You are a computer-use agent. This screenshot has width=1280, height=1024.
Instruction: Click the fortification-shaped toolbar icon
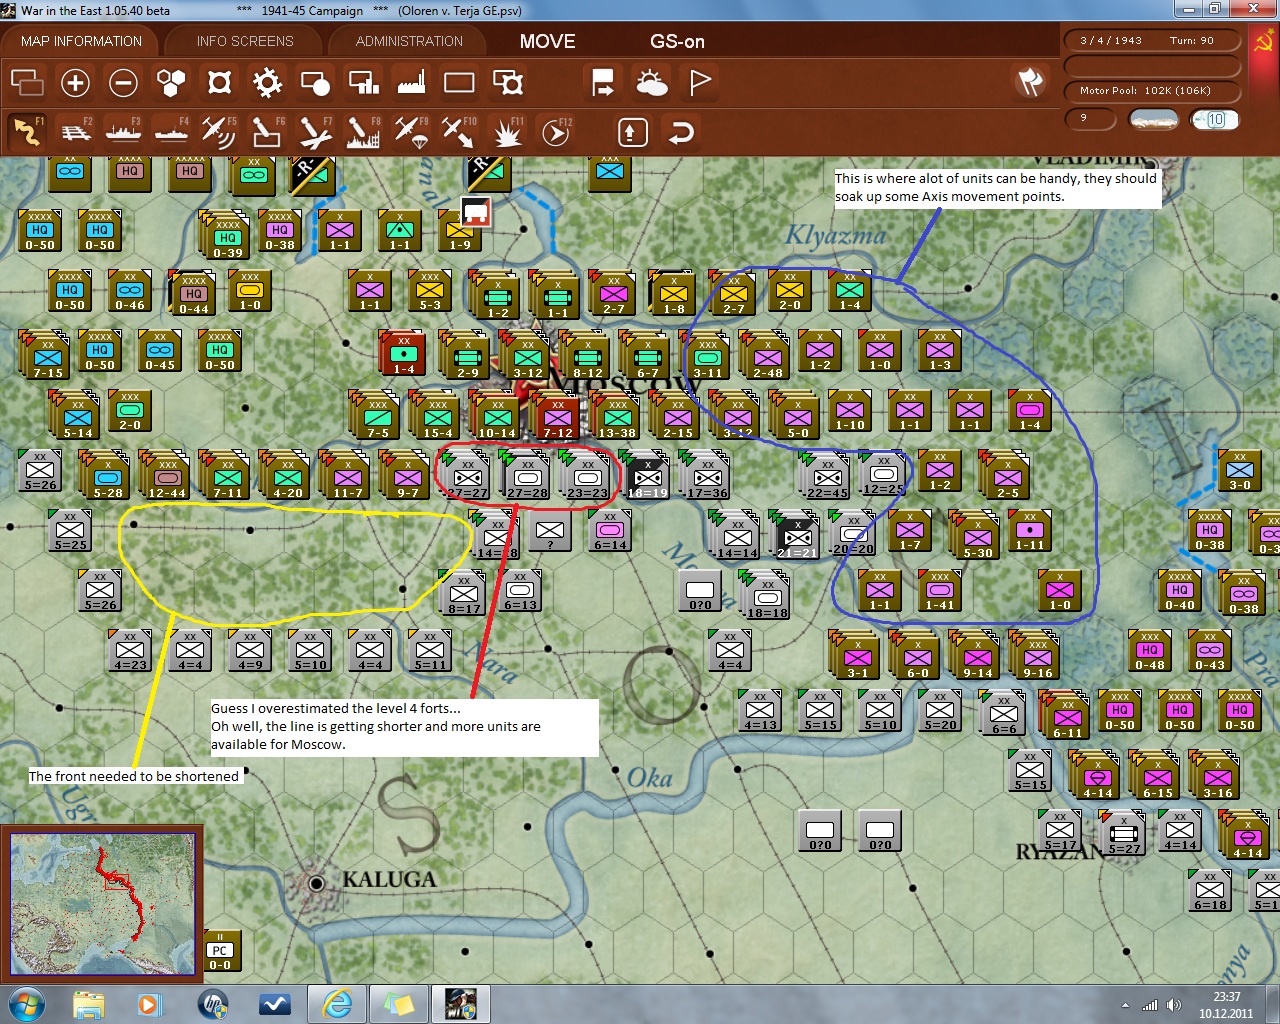(x=220, y=82)
